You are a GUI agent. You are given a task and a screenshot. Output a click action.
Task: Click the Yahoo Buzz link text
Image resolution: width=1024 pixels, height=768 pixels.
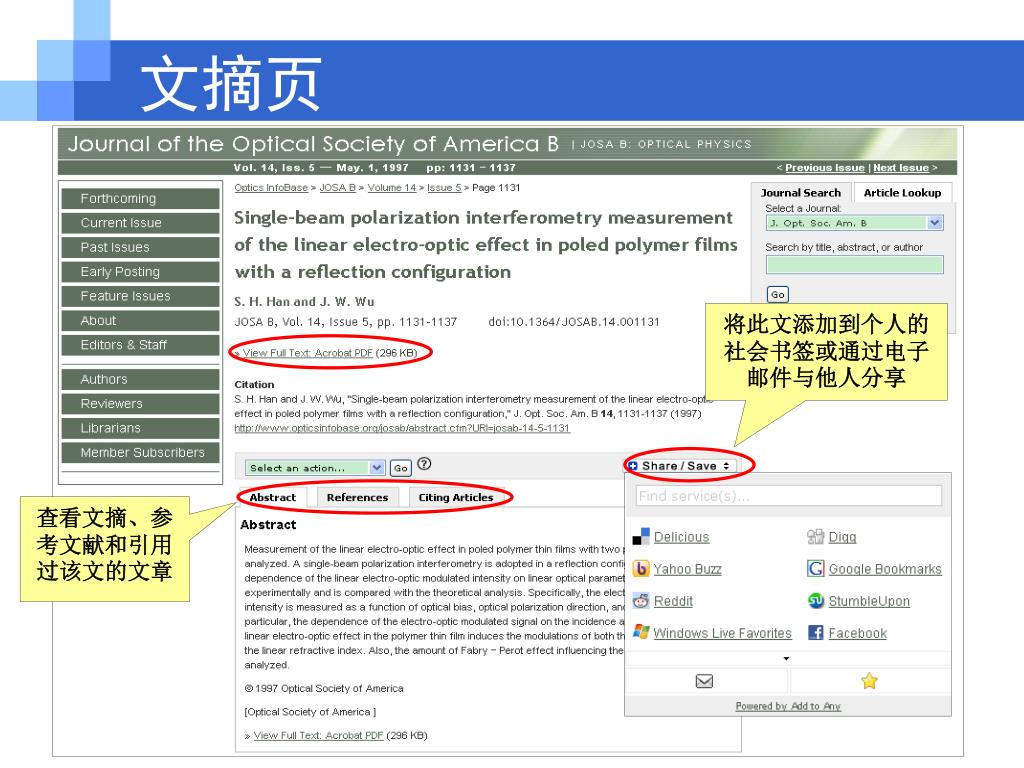pos(688,569)
